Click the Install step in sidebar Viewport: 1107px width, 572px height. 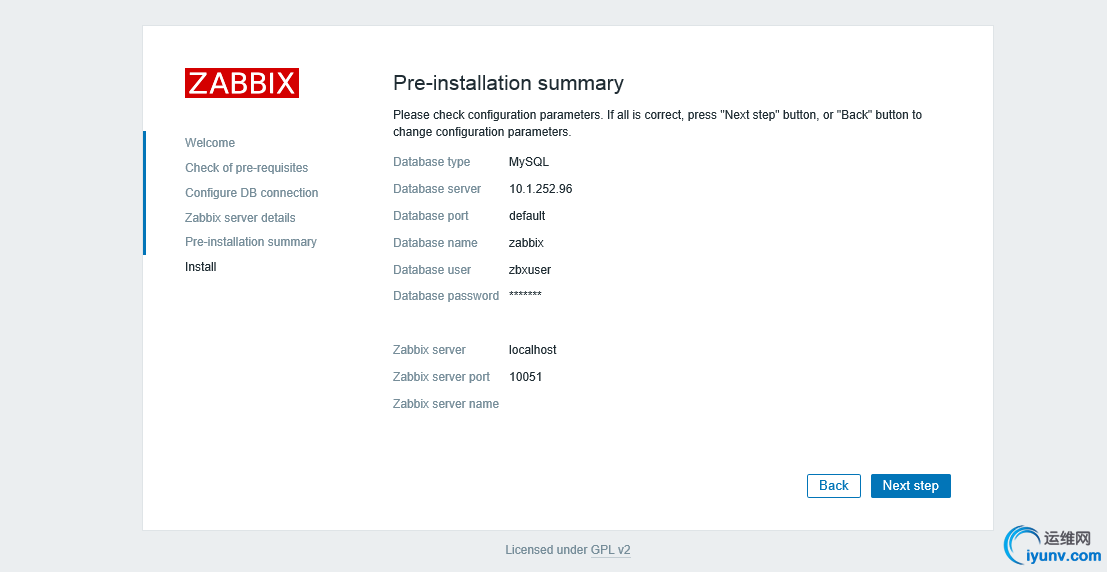pos(201,267)
